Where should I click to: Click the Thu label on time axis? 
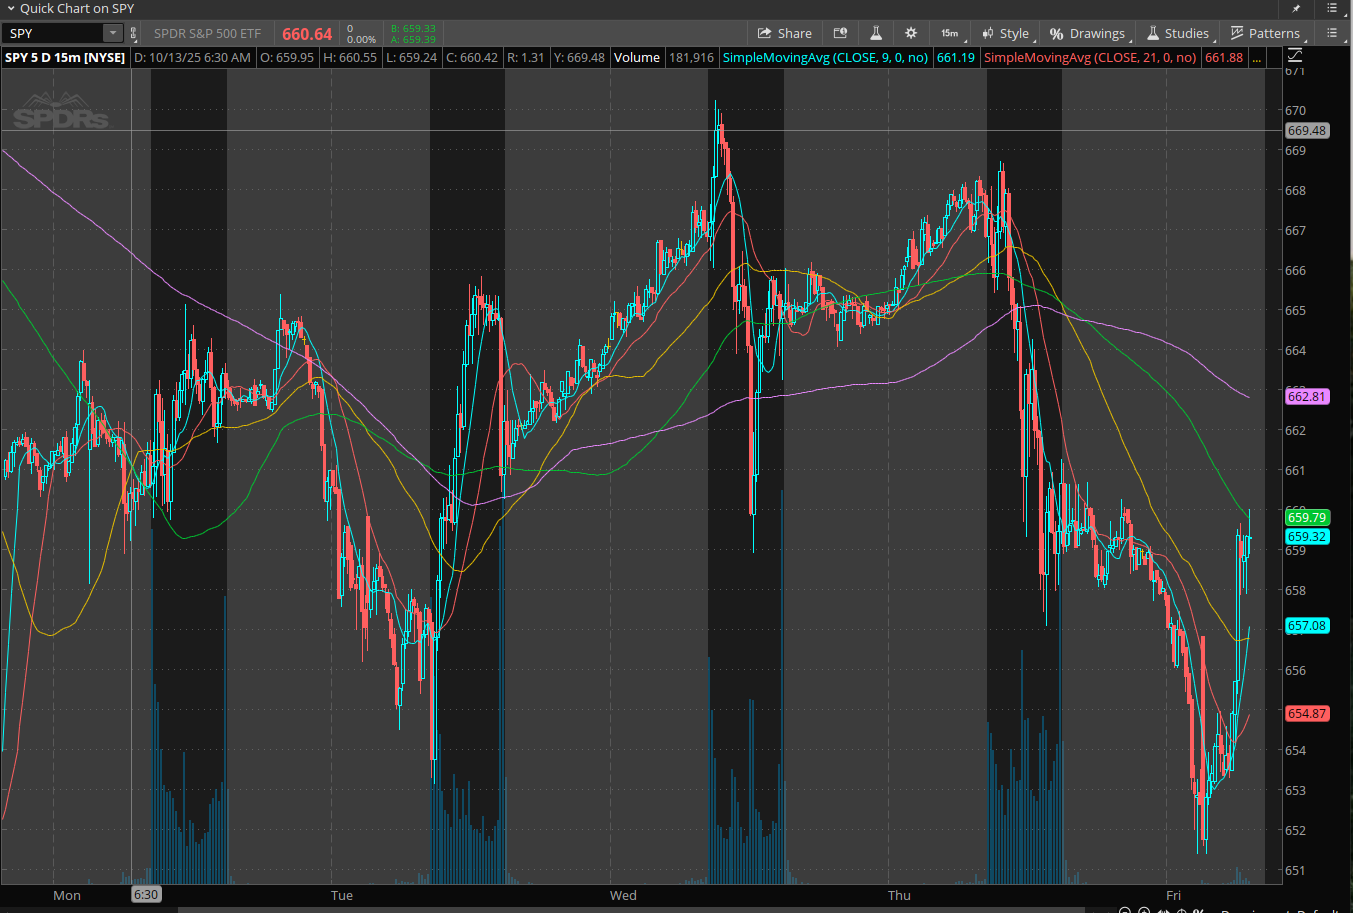click(899, 895)
